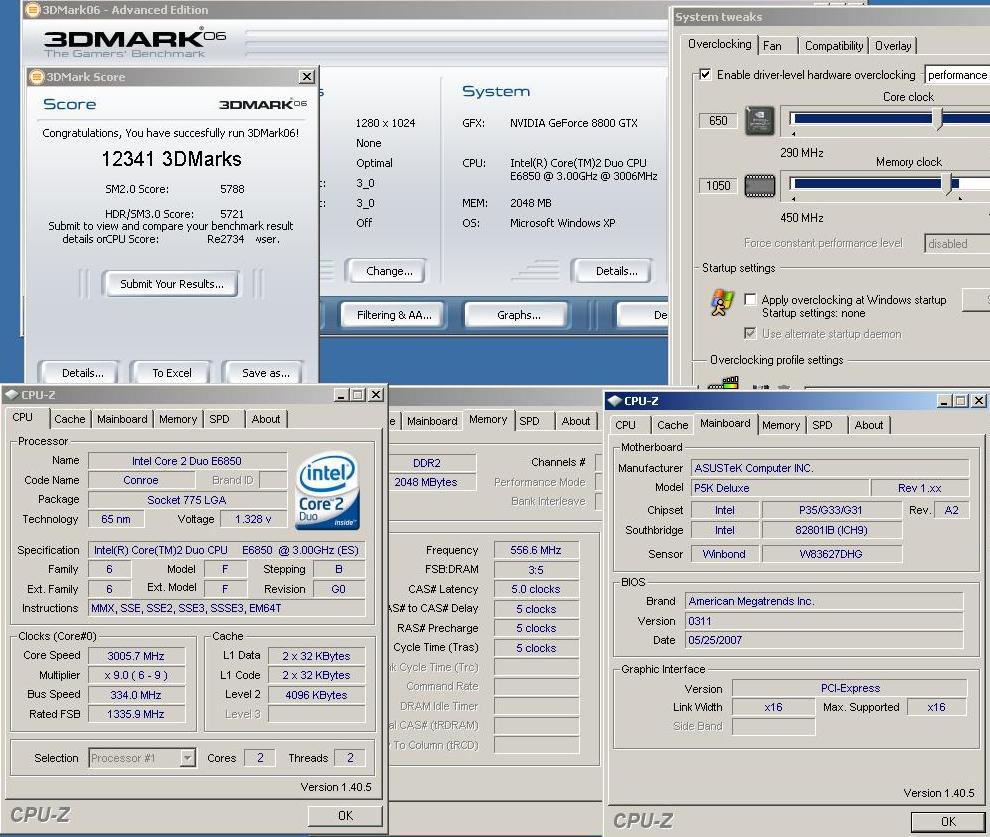Open About tab in left CPU-Z window
Image resolution: width=990 pixels, height=837 pixels.
pos(266,418)
